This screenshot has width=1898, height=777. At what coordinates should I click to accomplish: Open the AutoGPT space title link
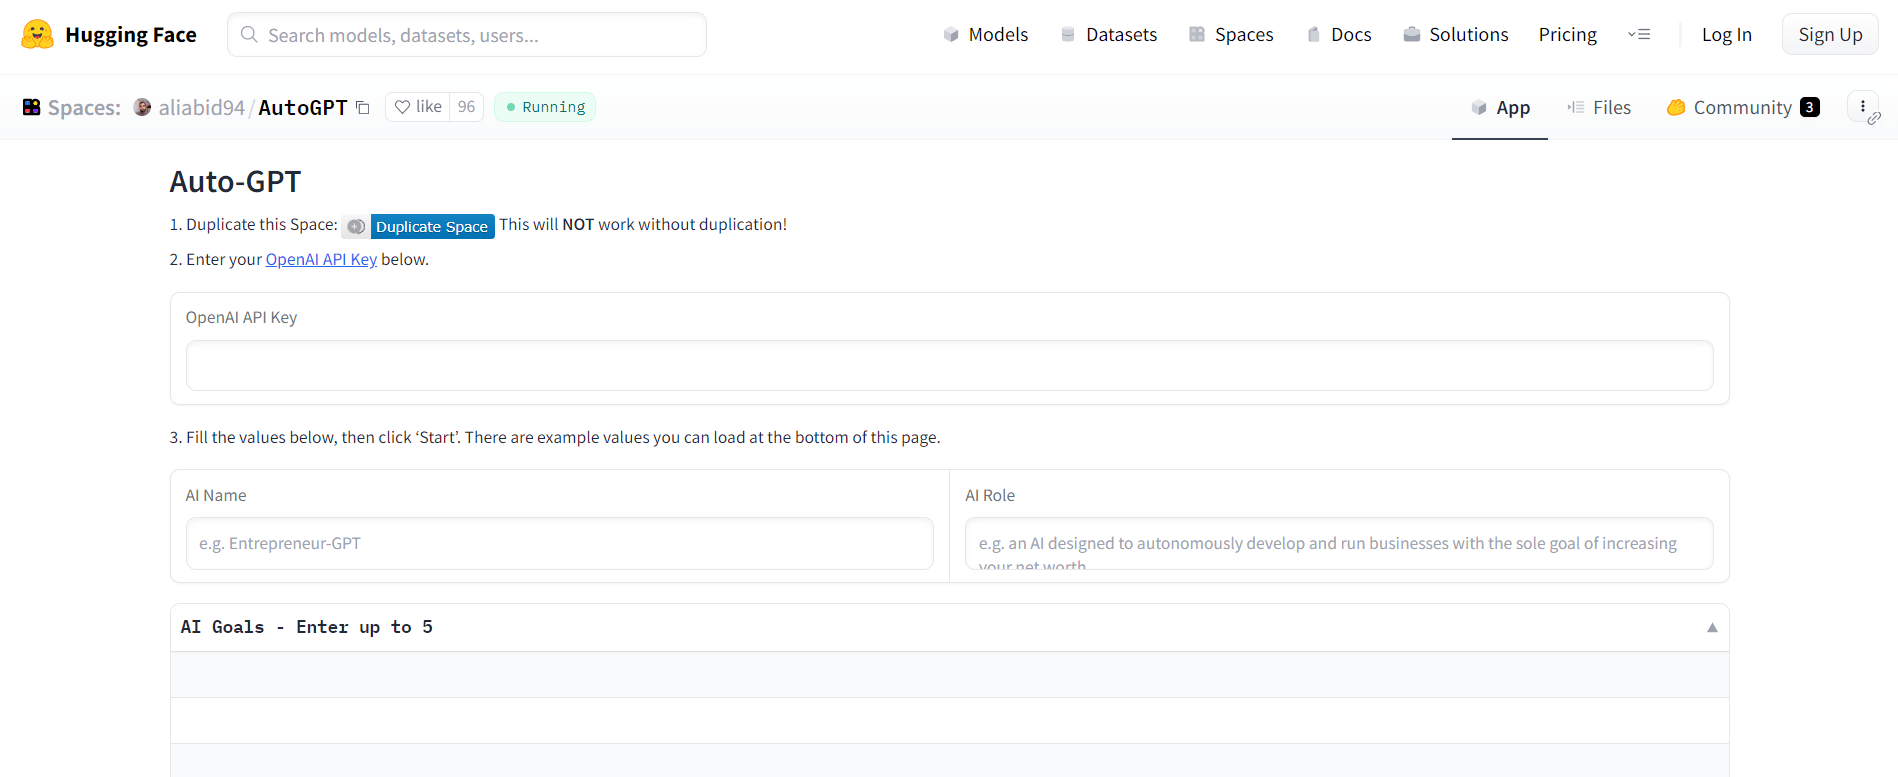pos(303,107)
